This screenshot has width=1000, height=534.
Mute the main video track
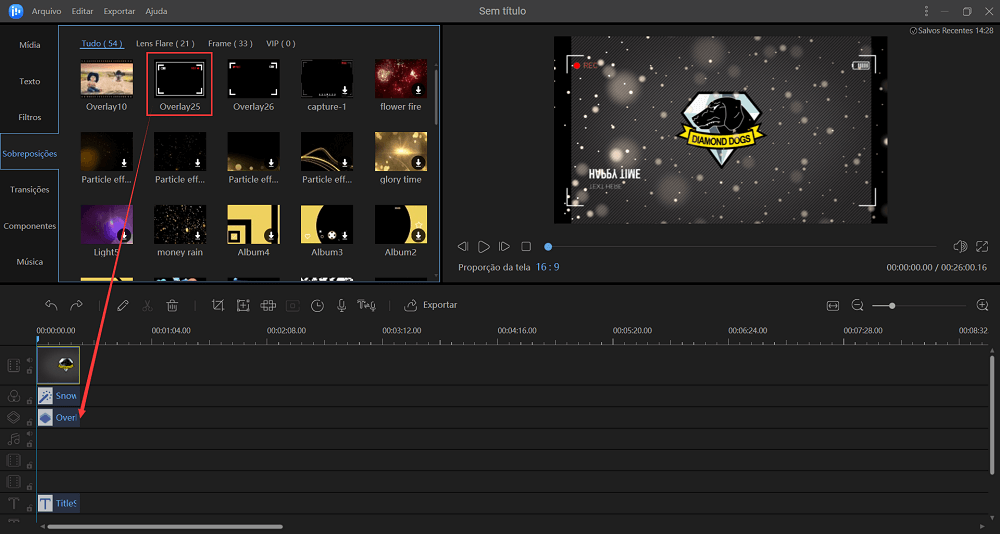point(29,360)
